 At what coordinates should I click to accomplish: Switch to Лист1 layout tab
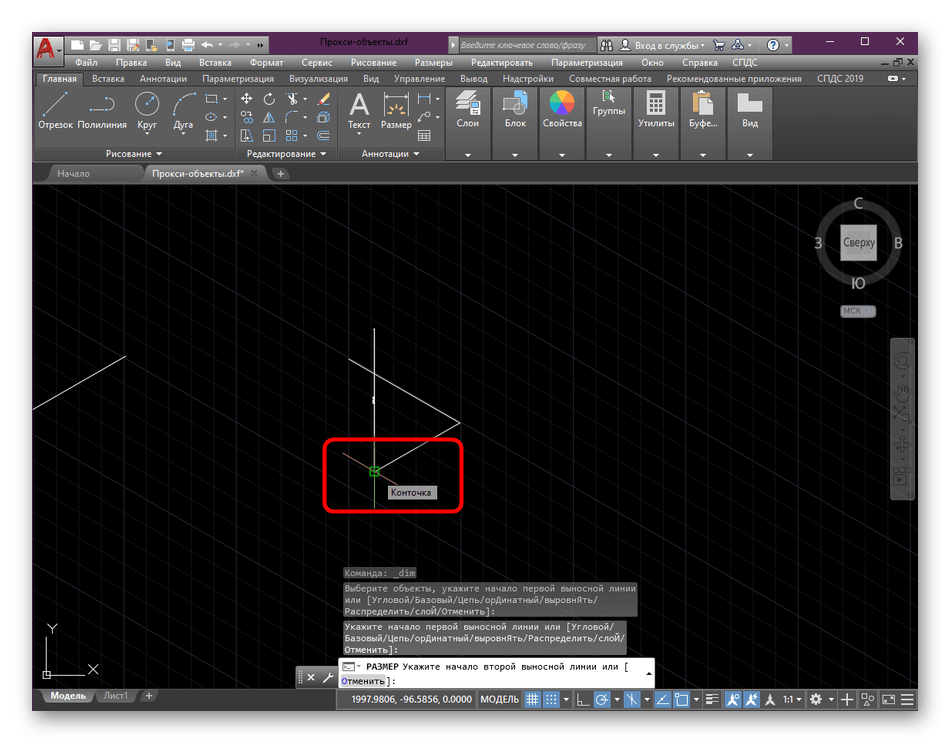(x=115, y=696)
